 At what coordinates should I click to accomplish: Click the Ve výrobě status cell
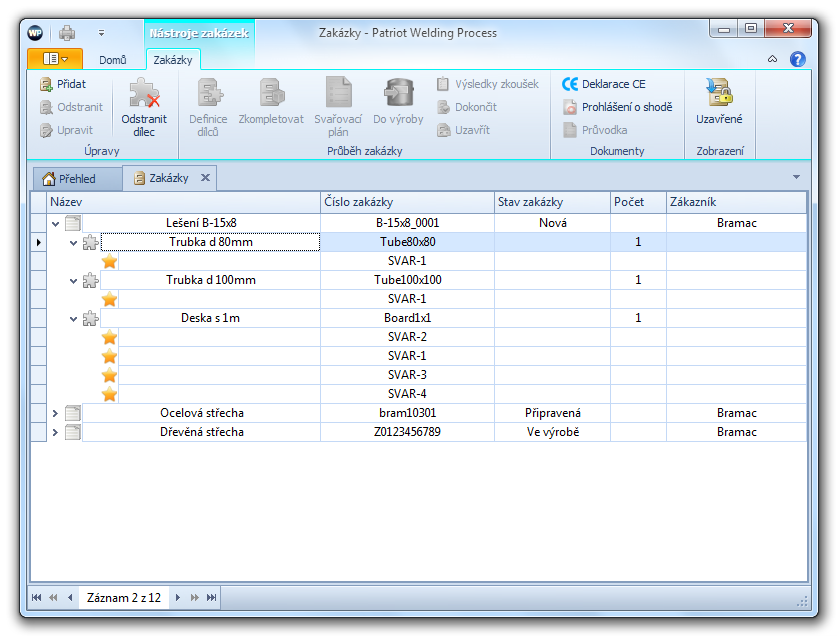pos(552,432)
